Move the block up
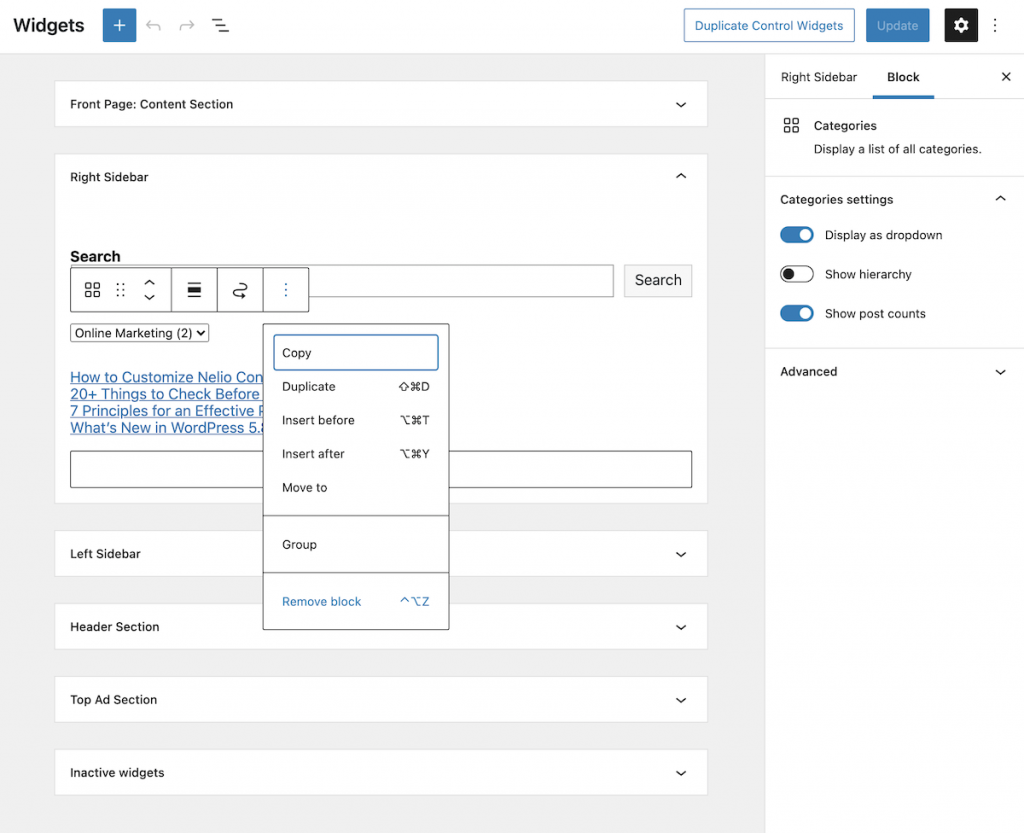Viewport: 1024px width, 833px height. click(150, 283)
